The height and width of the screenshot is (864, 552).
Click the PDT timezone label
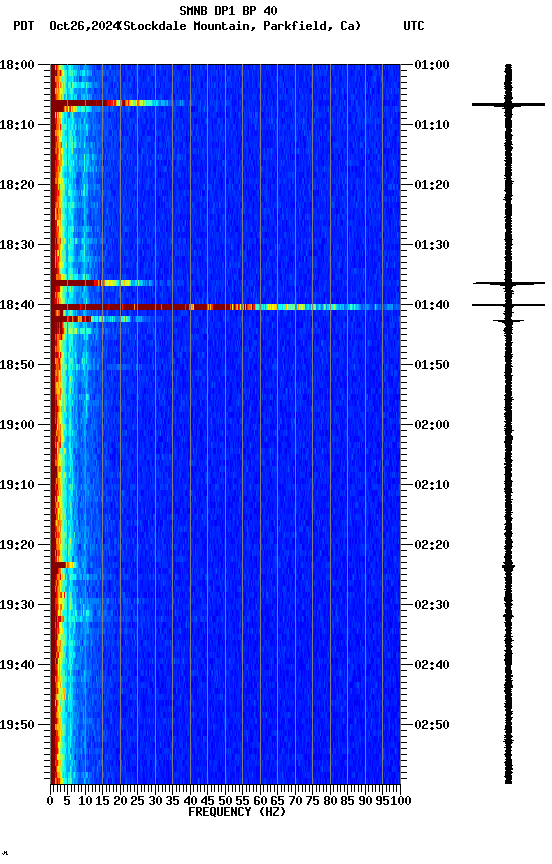pyautogui.click(x=23, y=26)
